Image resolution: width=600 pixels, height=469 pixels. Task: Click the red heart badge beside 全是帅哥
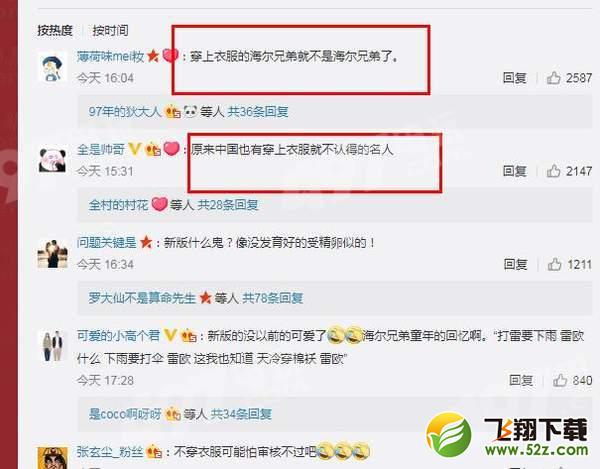click(x=171, y=149)
